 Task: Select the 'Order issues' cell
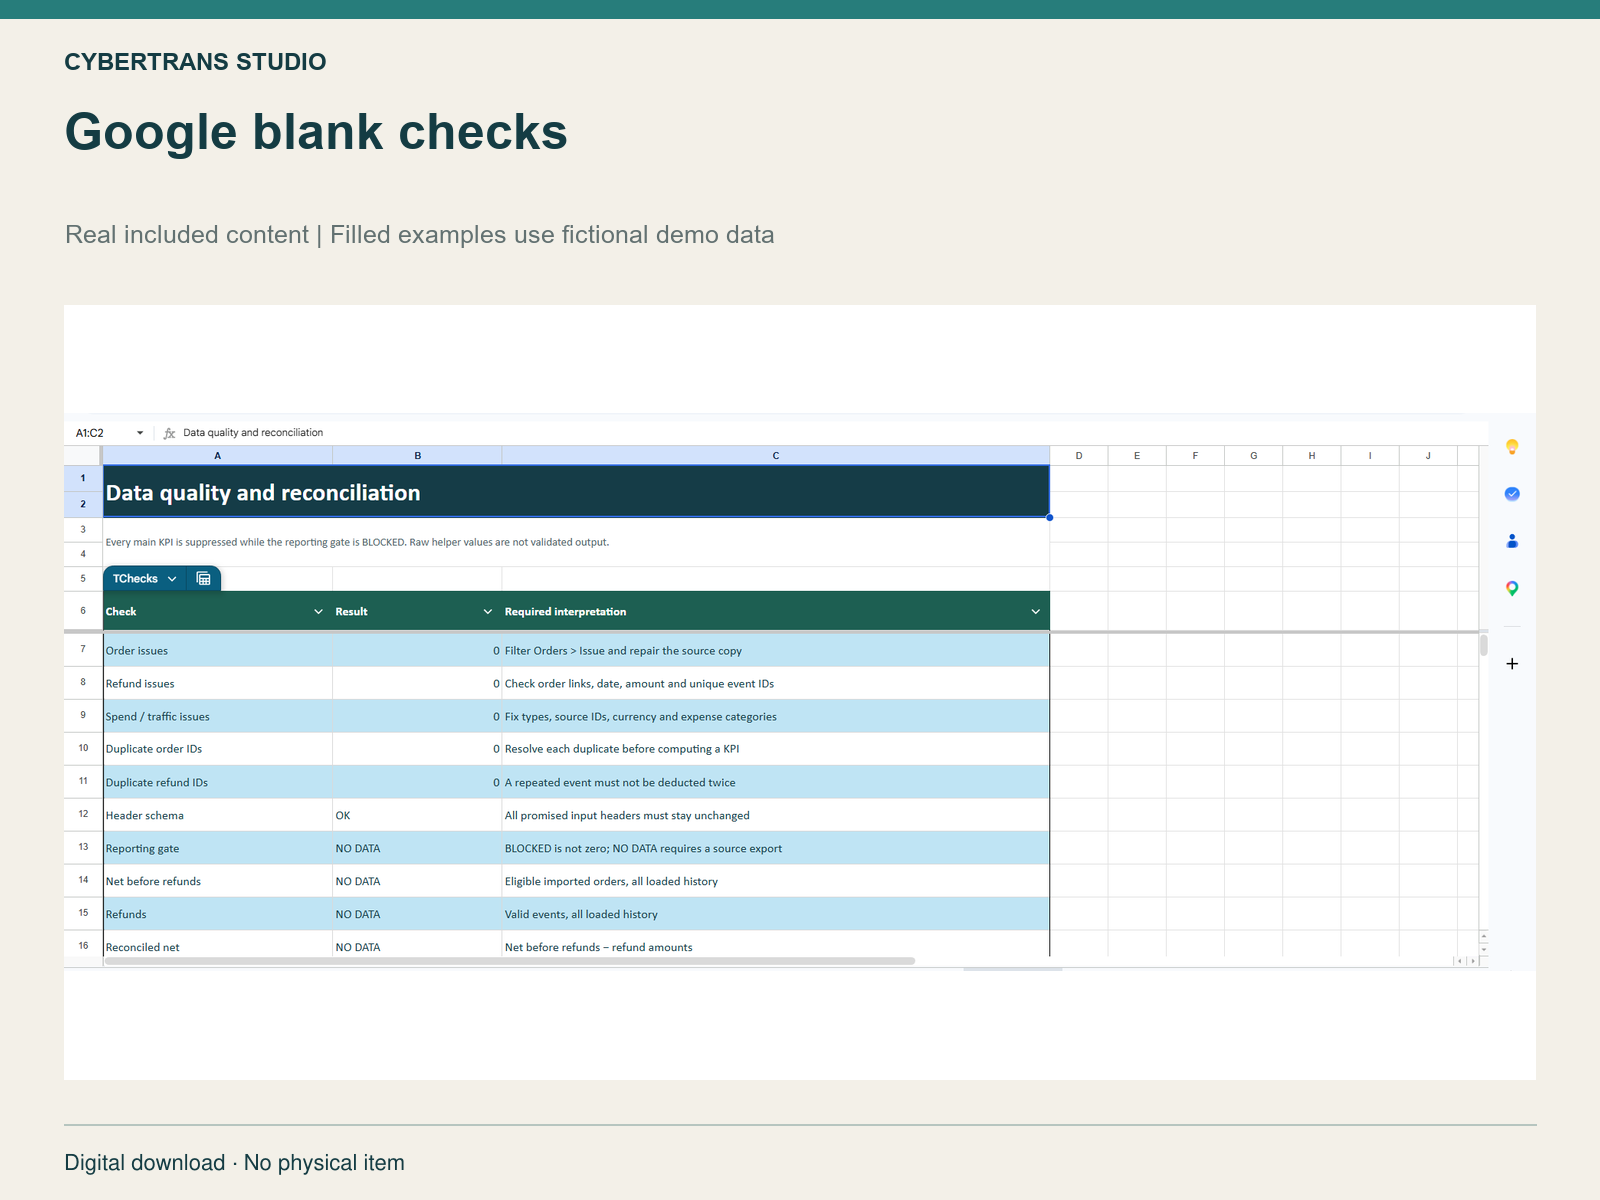pos(218,650)
